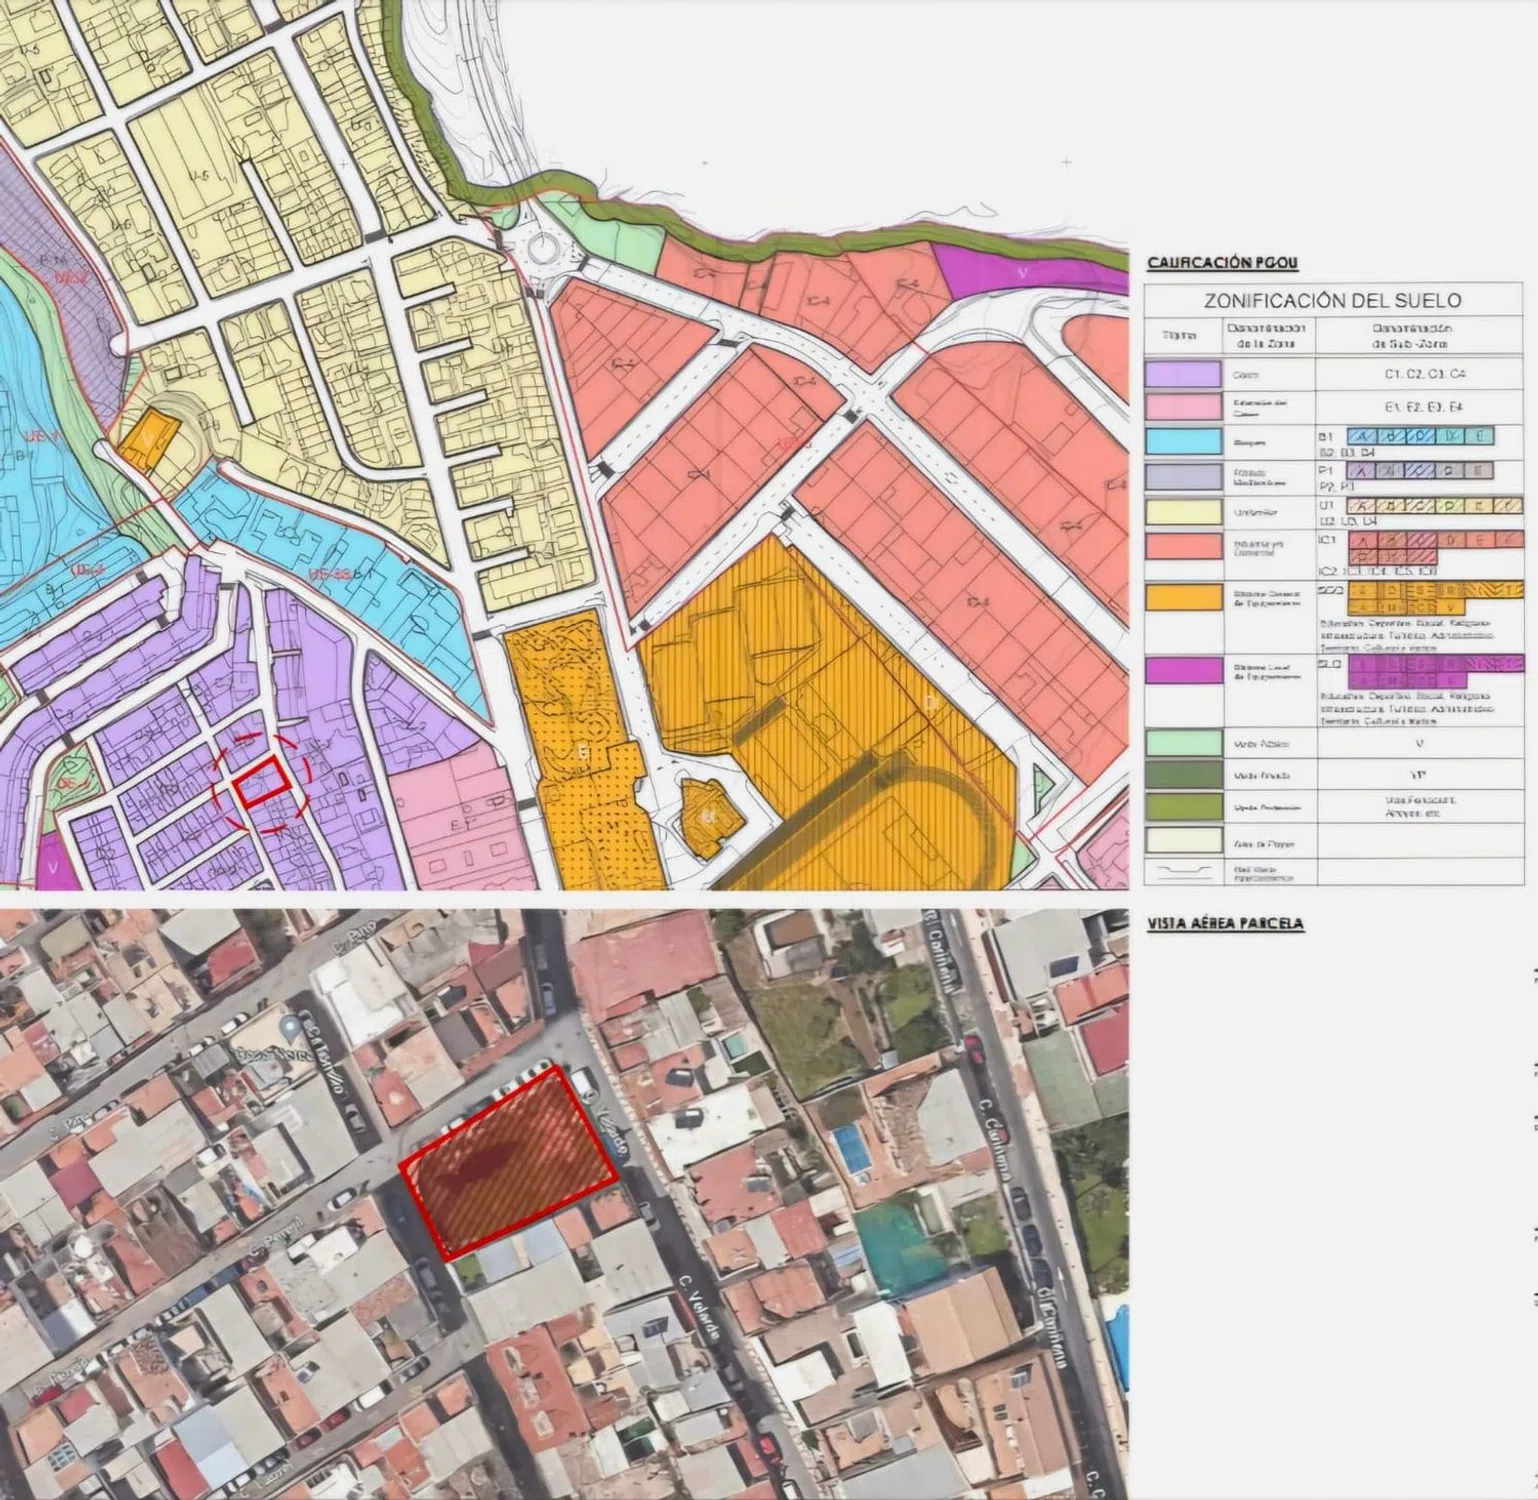This screenshot has width=1538, height=1500.
Task: Open the CALIFICACIÓN PGOU heading
Action: pos(1222,263)
